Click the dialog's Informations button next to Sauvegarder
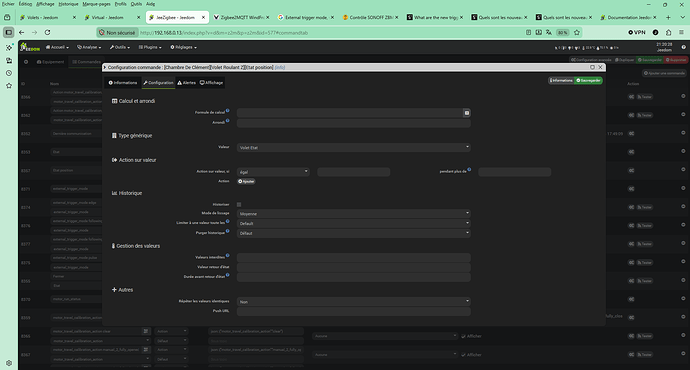Image resolution: width=690 pixels, height=370 pixels. coord(561,81)
